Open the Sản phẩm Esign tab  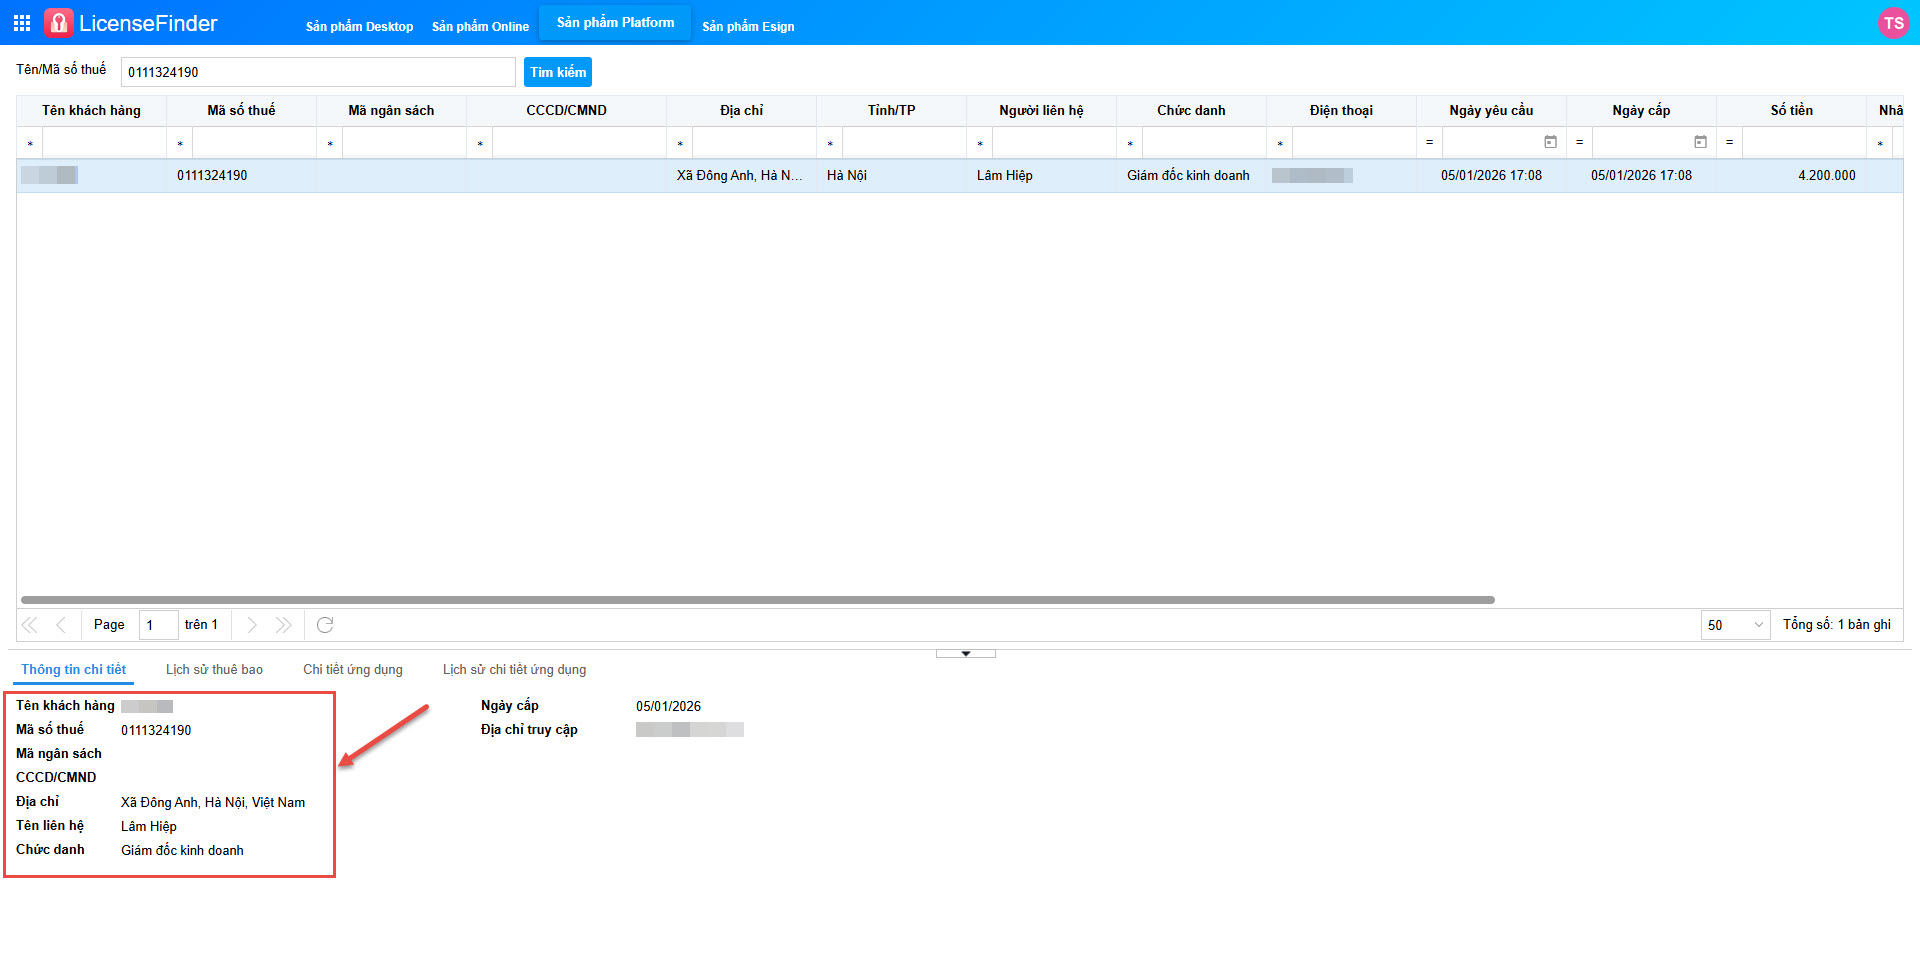point(748,27)
